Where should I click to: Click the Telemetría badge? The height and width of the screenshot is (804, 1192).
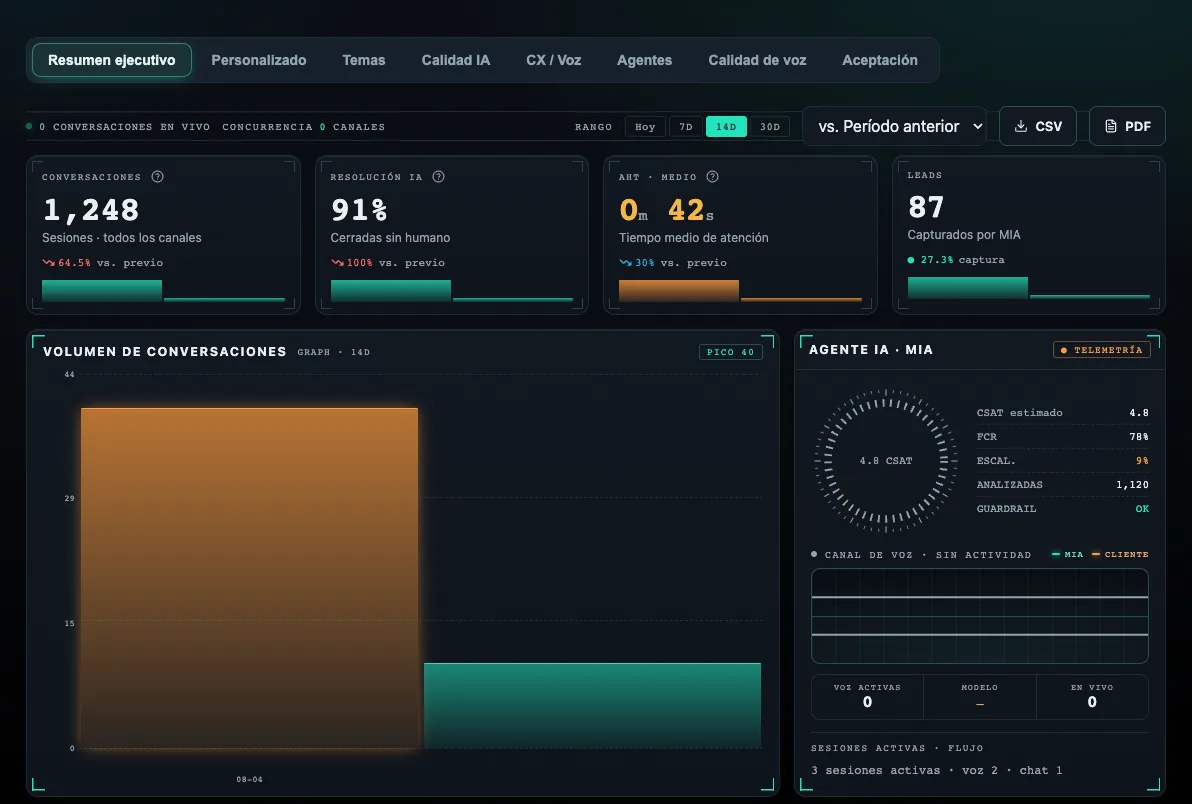point(1102,350)
